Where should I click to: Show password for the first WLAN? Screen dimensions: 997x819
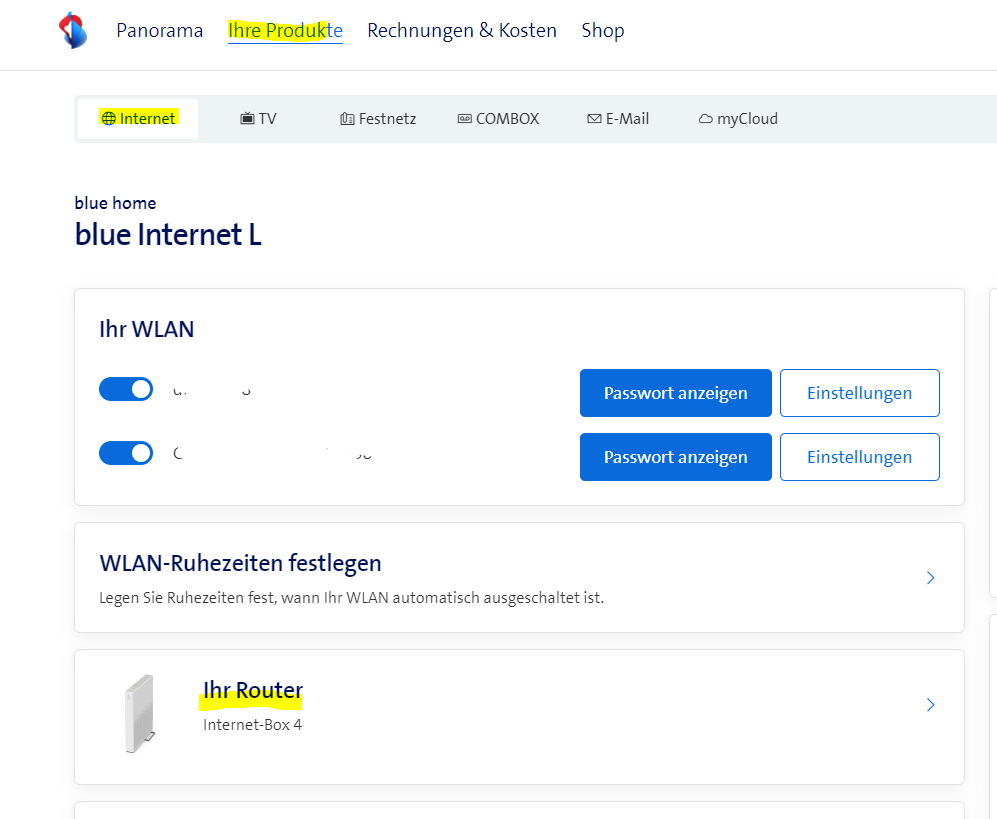pos(675,393)
